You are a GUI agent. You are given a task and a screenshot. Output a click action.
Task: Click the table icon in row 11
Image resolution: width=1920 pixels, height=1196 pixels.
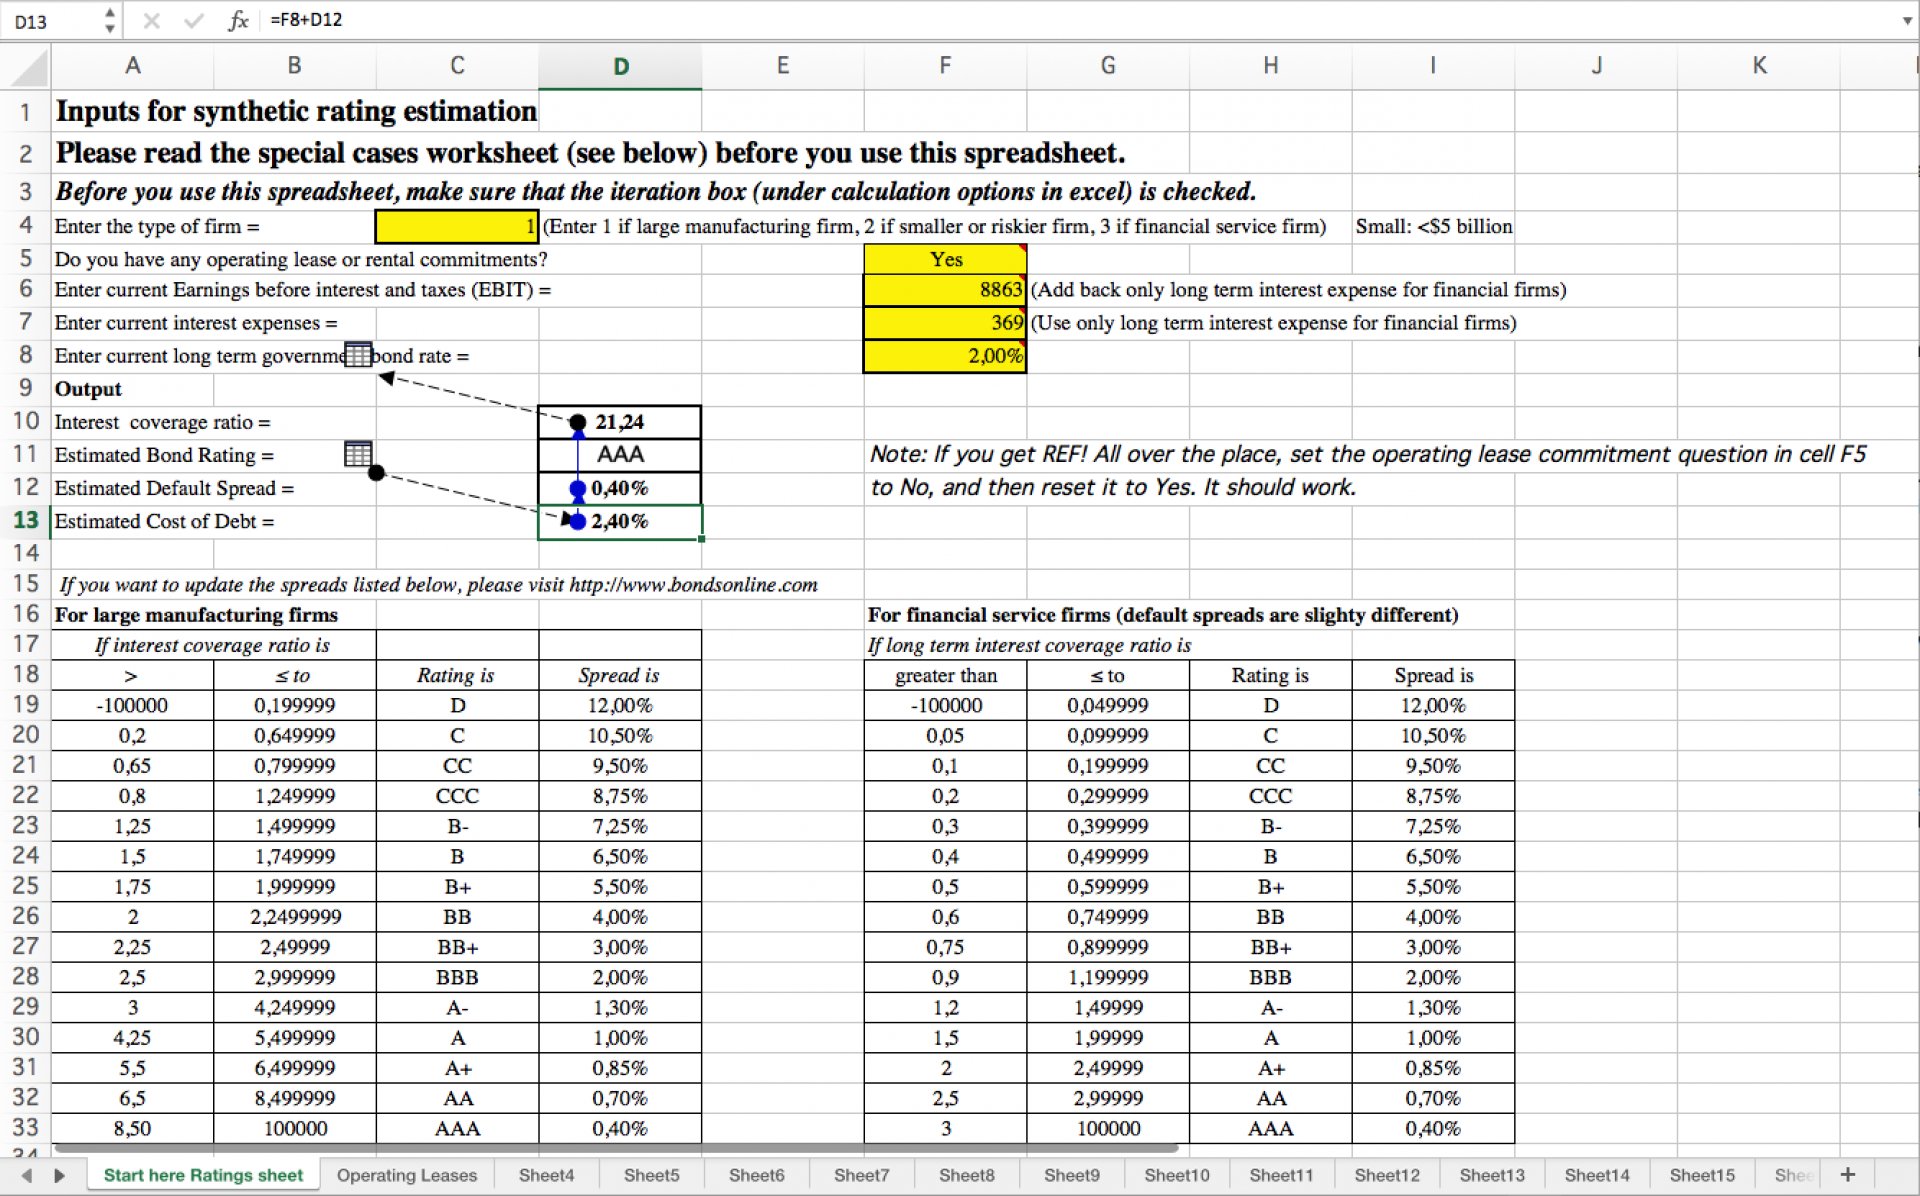pyautogui.click(x=358, y=453)
